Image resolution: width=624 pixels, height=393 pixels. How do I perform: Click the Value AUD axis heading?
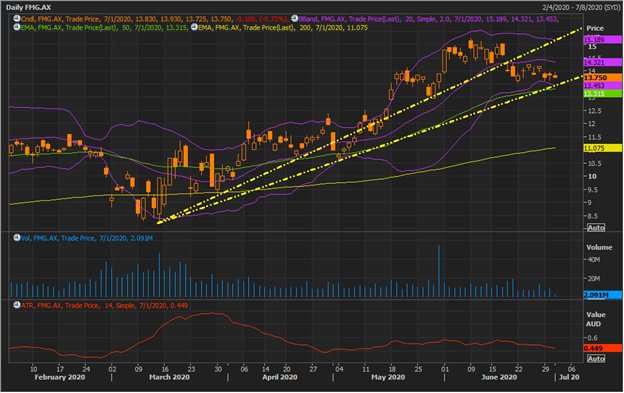click(596, 319)
